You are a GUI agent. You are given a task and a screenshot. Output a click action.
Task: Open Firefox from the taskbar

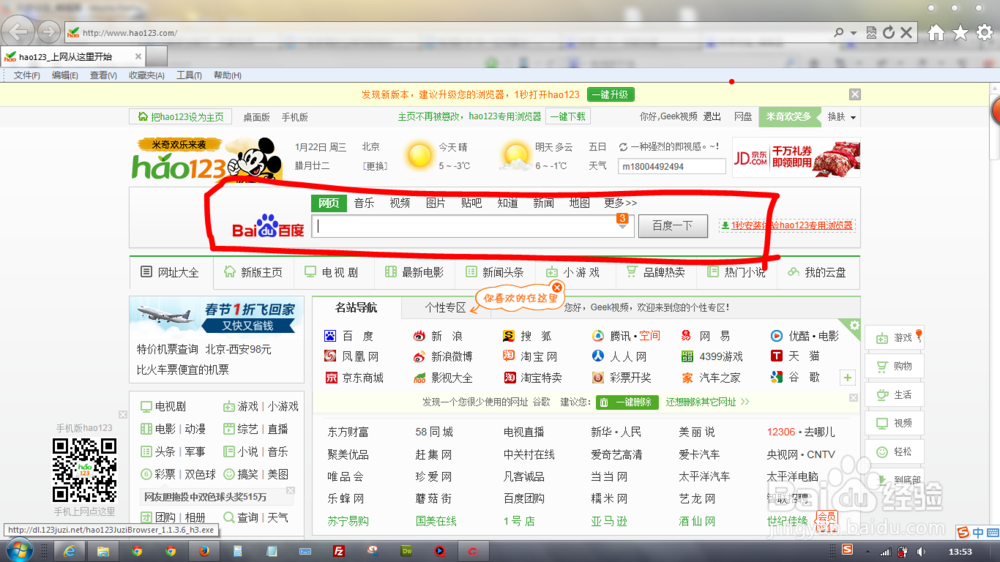(203, 551)
